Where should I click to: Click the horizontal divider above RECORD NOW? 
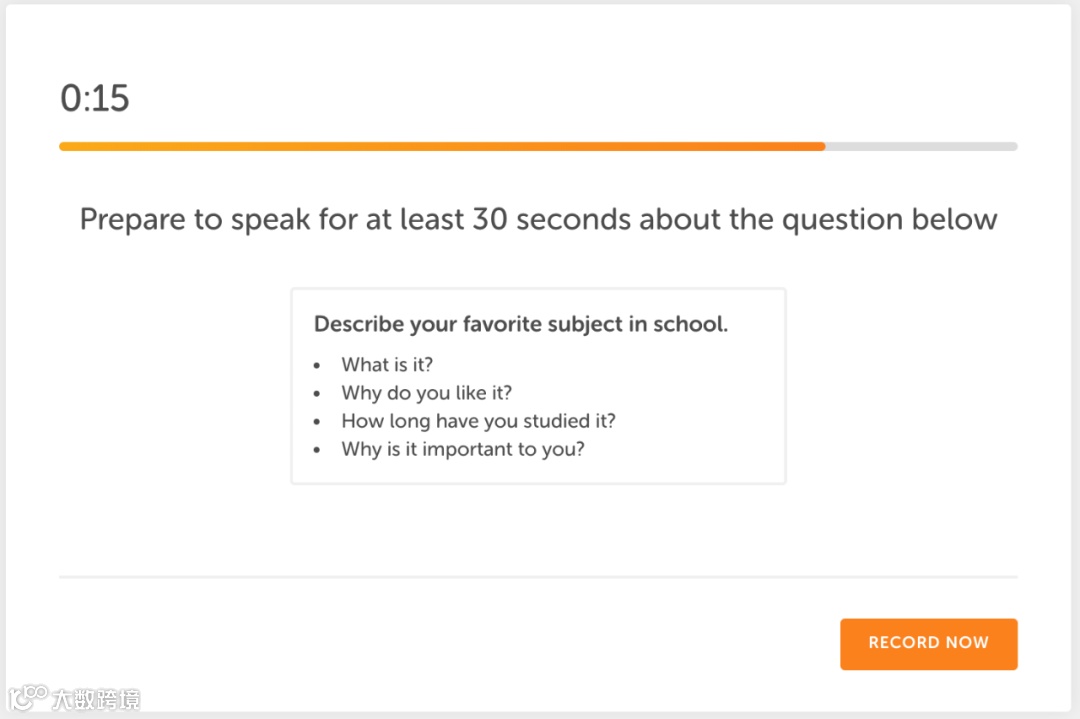pyautogui.click(x=538, y=577)
